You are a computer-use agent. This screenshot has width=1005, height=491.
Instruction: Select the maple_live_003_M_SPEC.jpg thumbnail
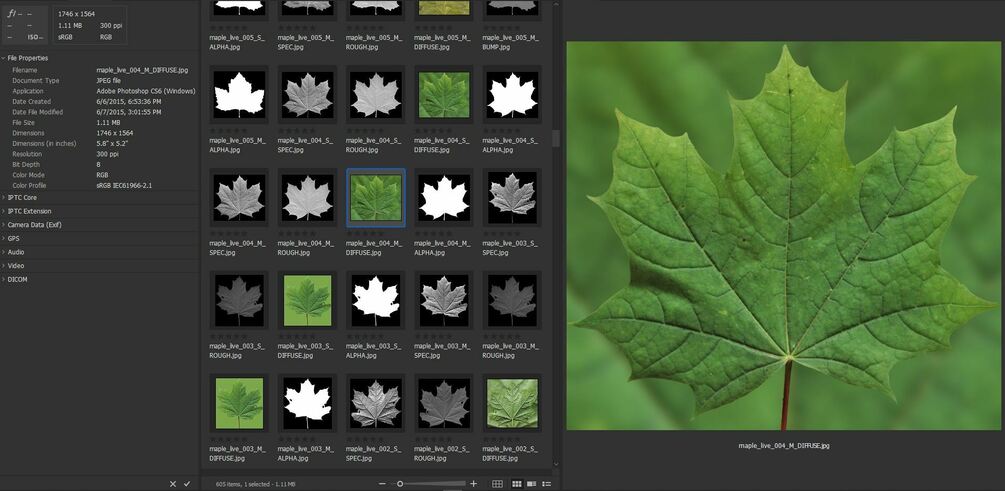(x=444, y=301)
